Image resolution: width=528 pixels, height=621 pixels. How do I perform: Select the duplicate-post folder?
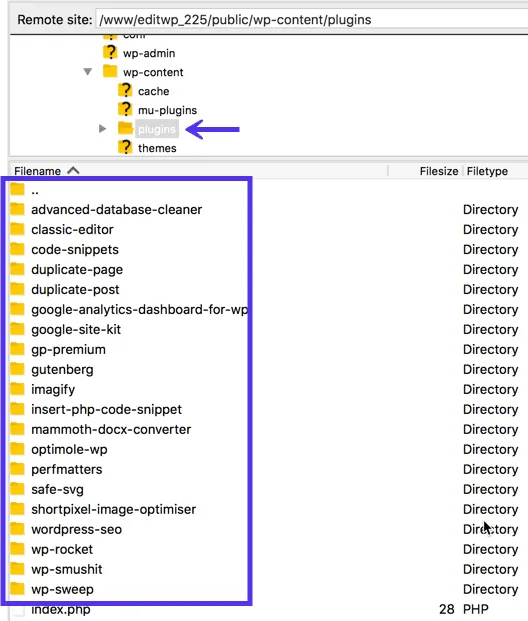click(75, 290)
